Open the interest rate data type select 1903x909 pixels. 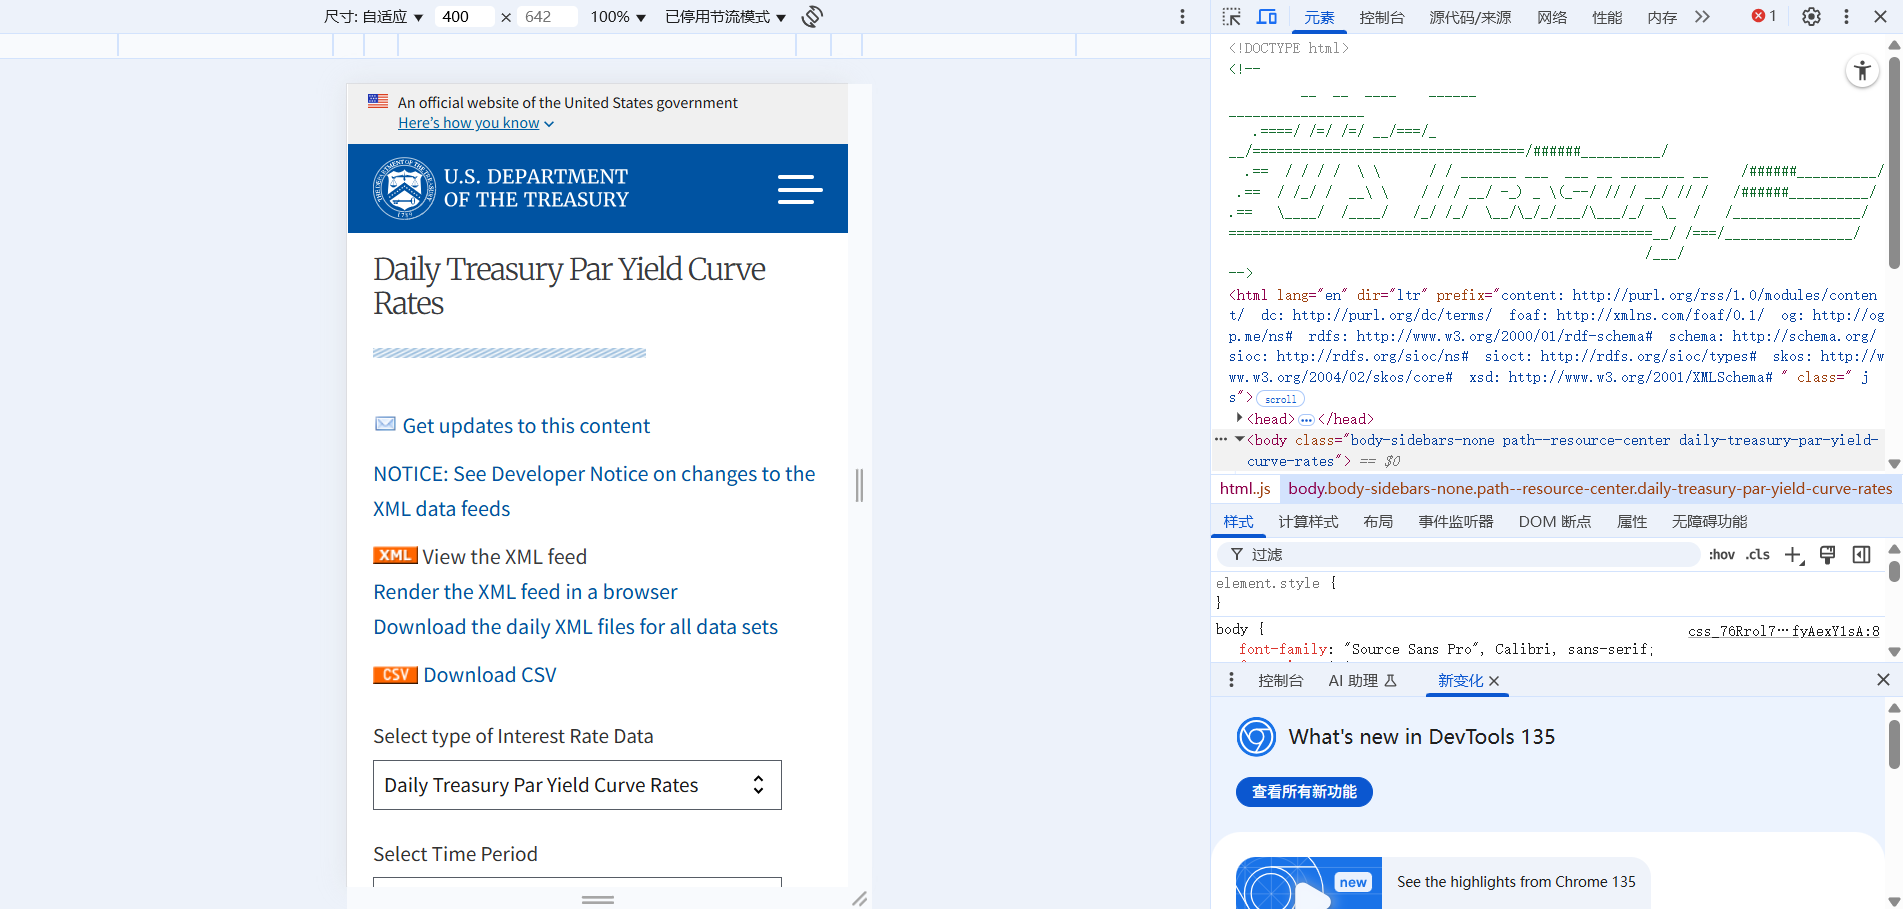click(x=577, y=785)
